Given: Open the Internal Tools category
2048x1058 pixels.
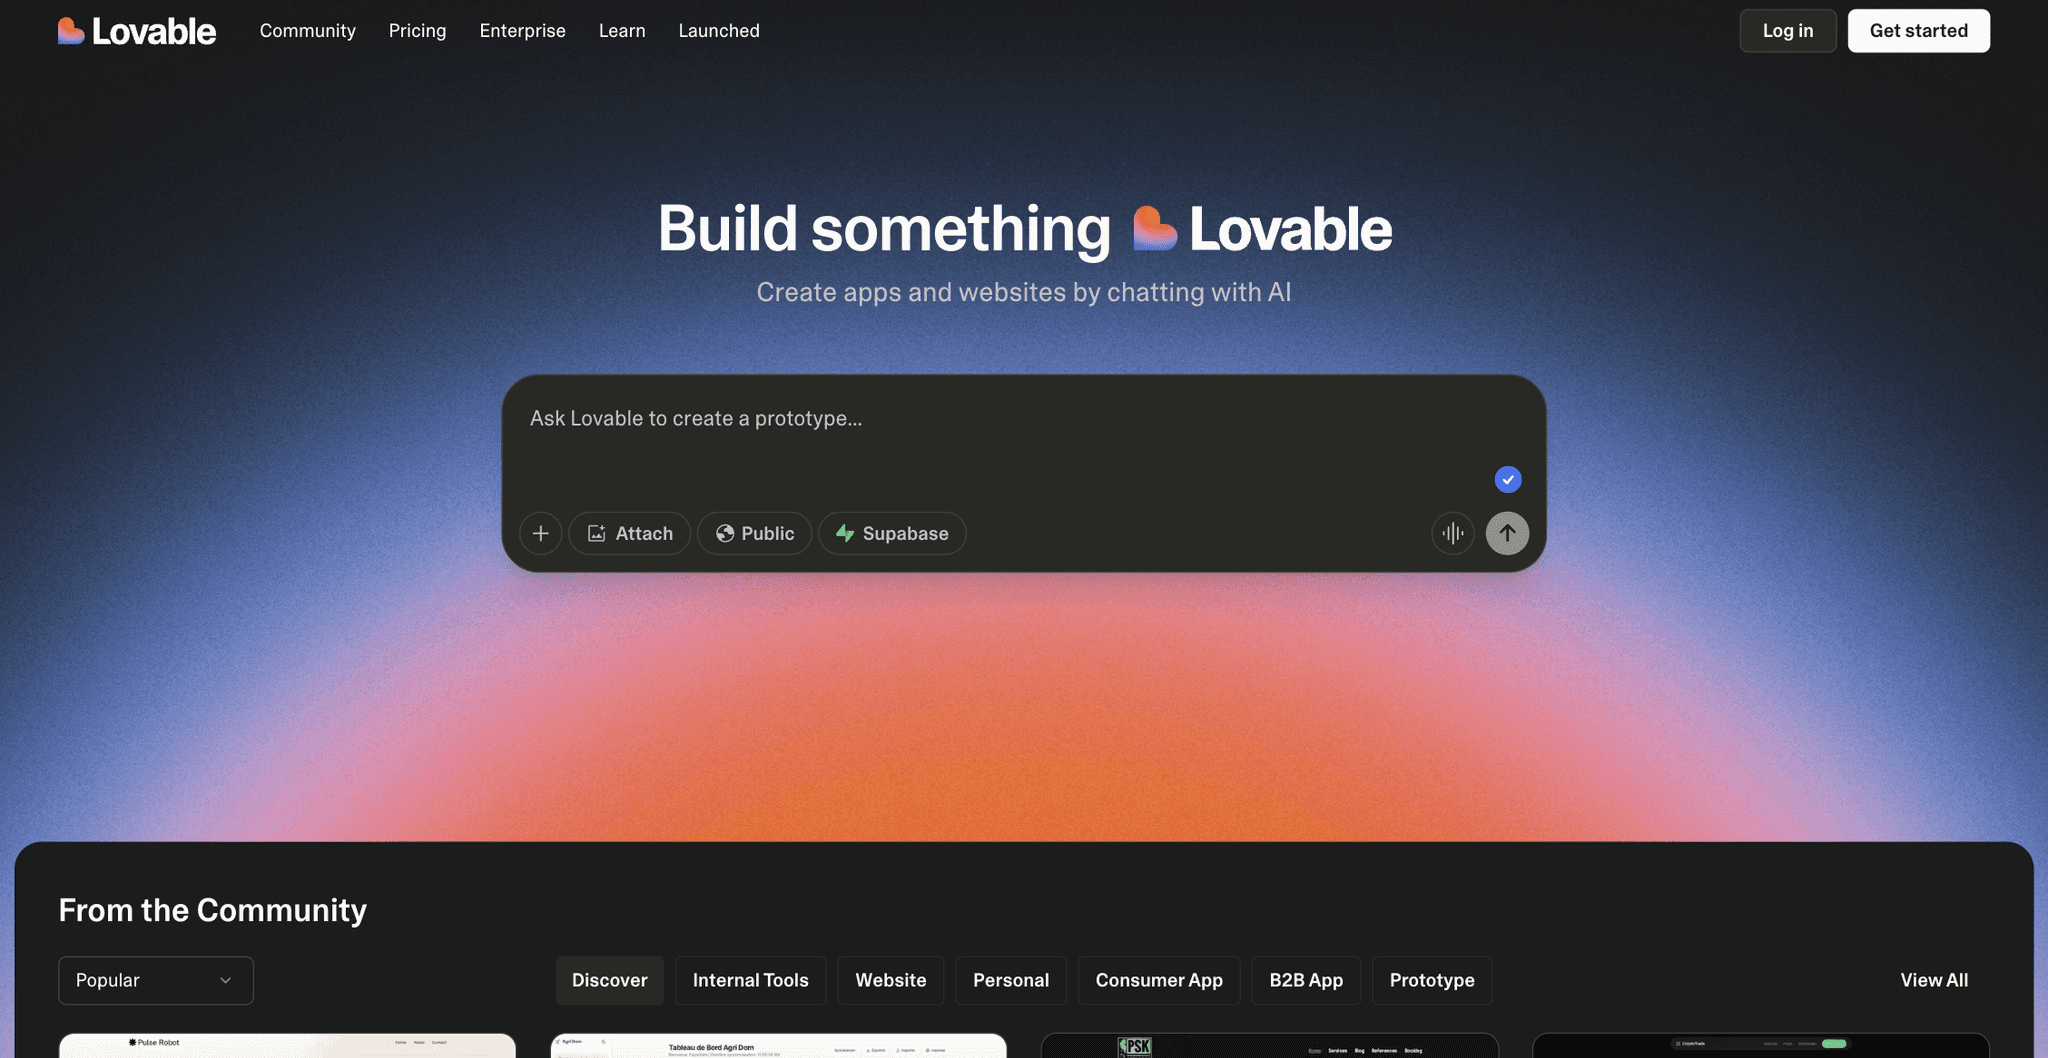Looking at the screenshot, I should tap(751, 980).
